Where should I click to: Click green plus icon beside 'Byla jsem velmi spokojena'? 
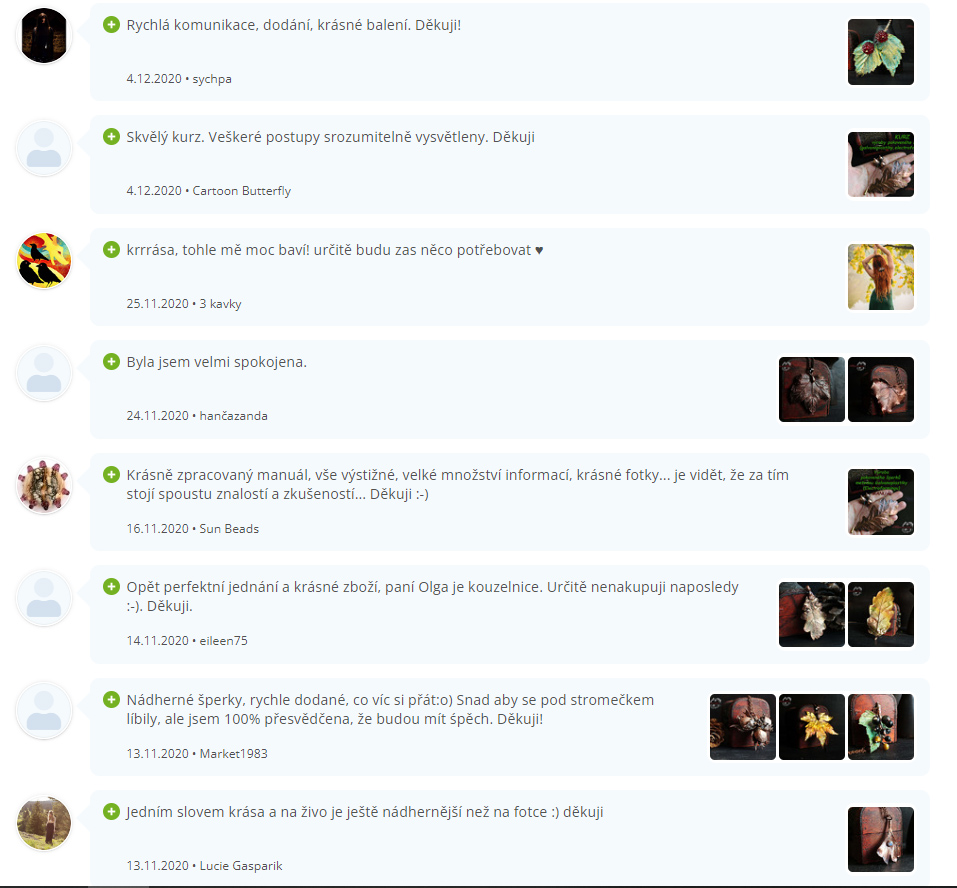coord(111,362)
